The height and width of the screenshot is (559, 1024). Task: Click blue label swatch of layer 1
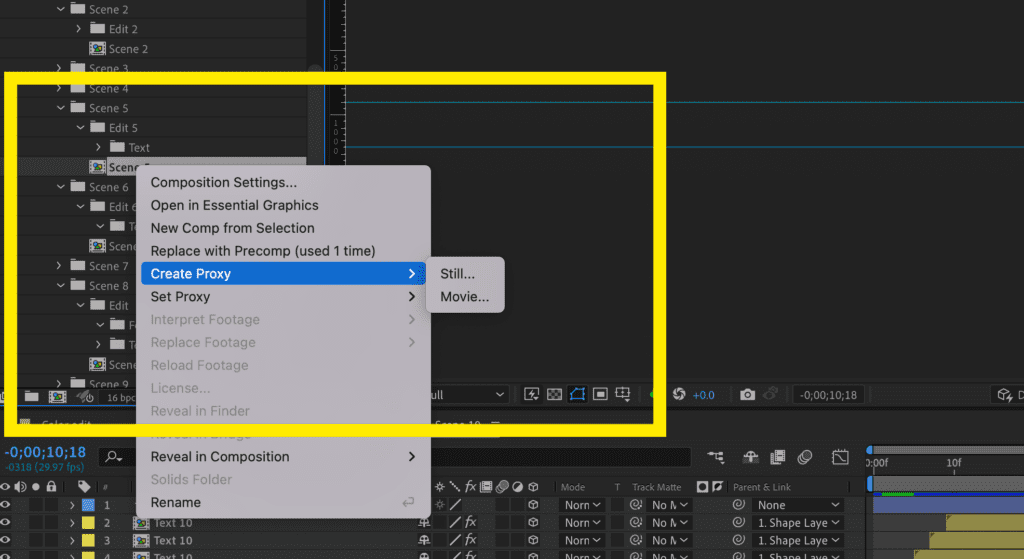tap(88, 505)
